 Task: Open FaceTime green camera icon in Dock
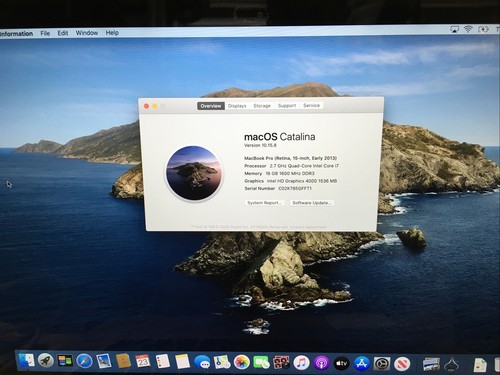pyautogui.click(x=262, y=362)
